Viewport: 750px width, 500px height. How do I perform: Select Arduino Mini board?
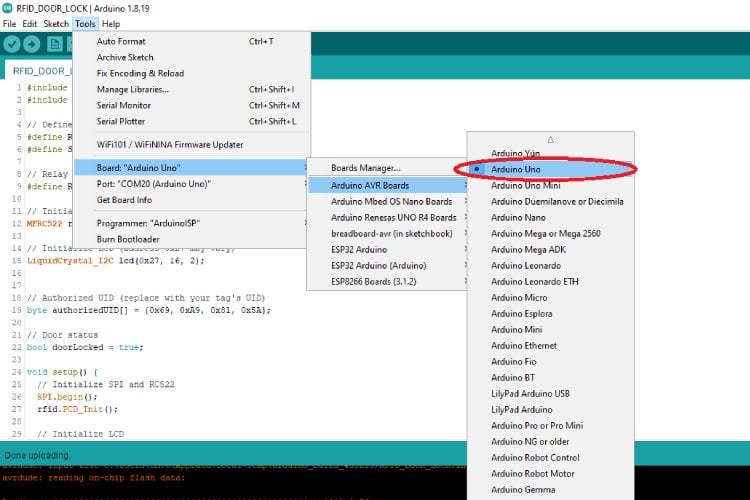pos(551,330)
